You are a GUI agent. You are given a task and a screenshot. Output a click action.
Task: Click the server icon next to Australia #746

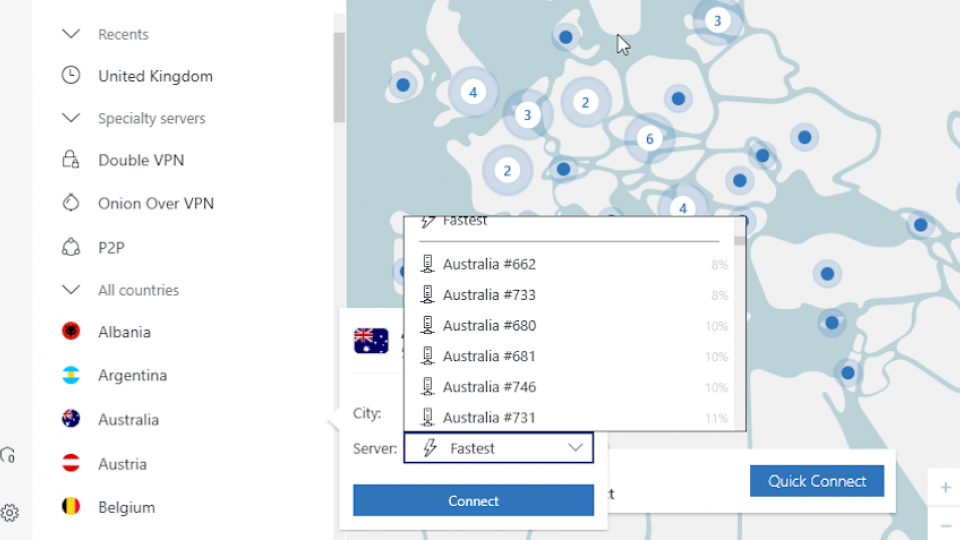[427, 386]
